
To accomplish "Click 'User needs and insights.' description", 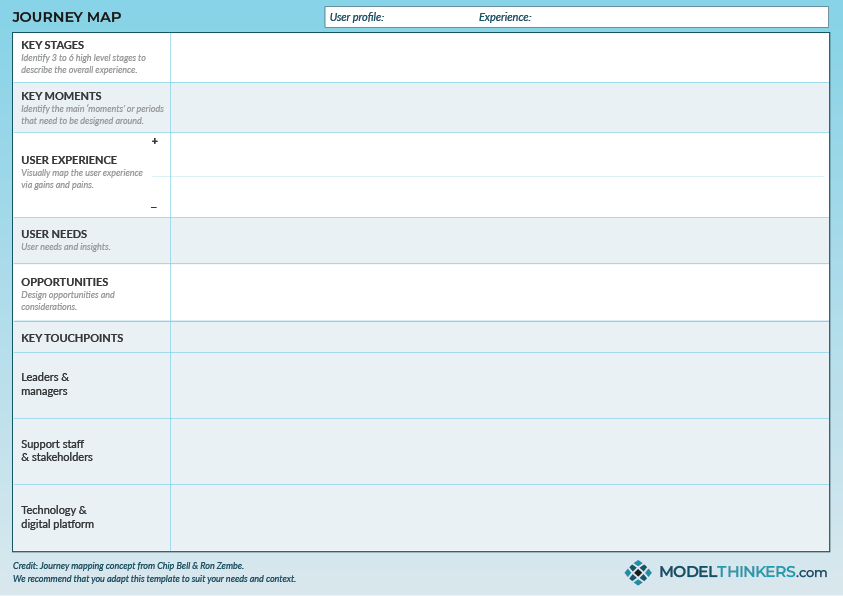I will point(66,247).
